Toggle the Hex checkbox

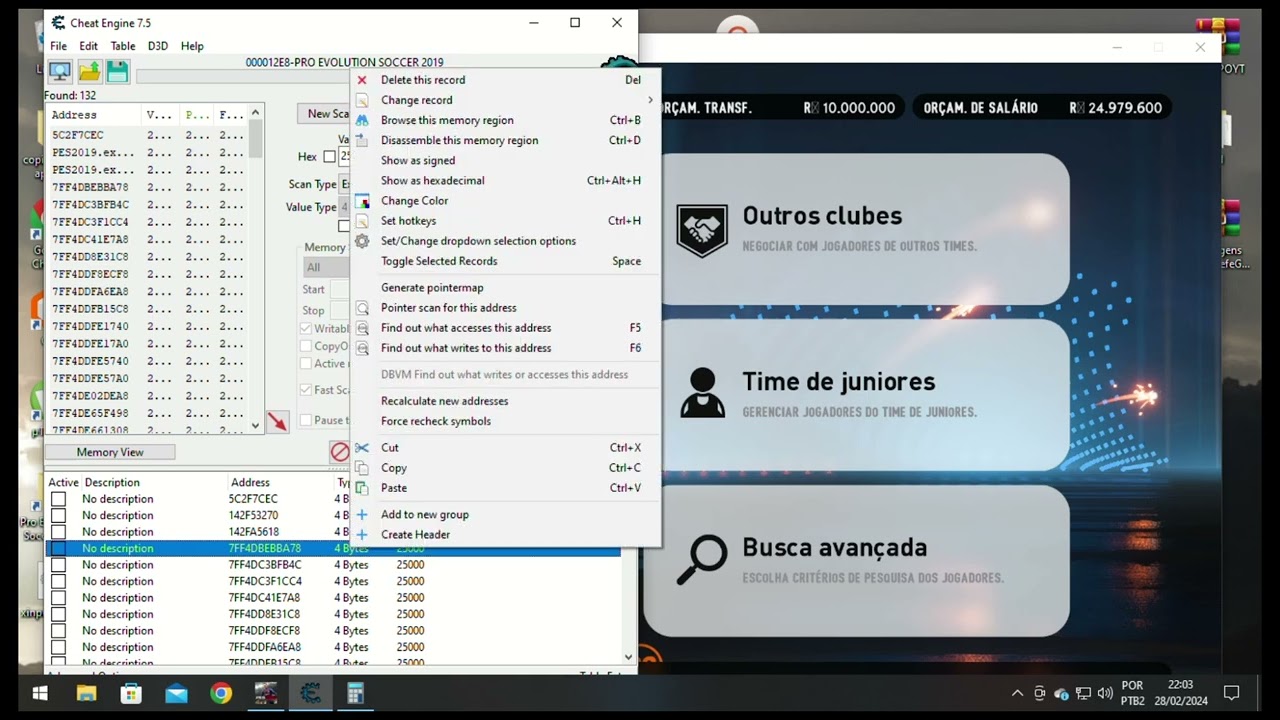point(329,157)
